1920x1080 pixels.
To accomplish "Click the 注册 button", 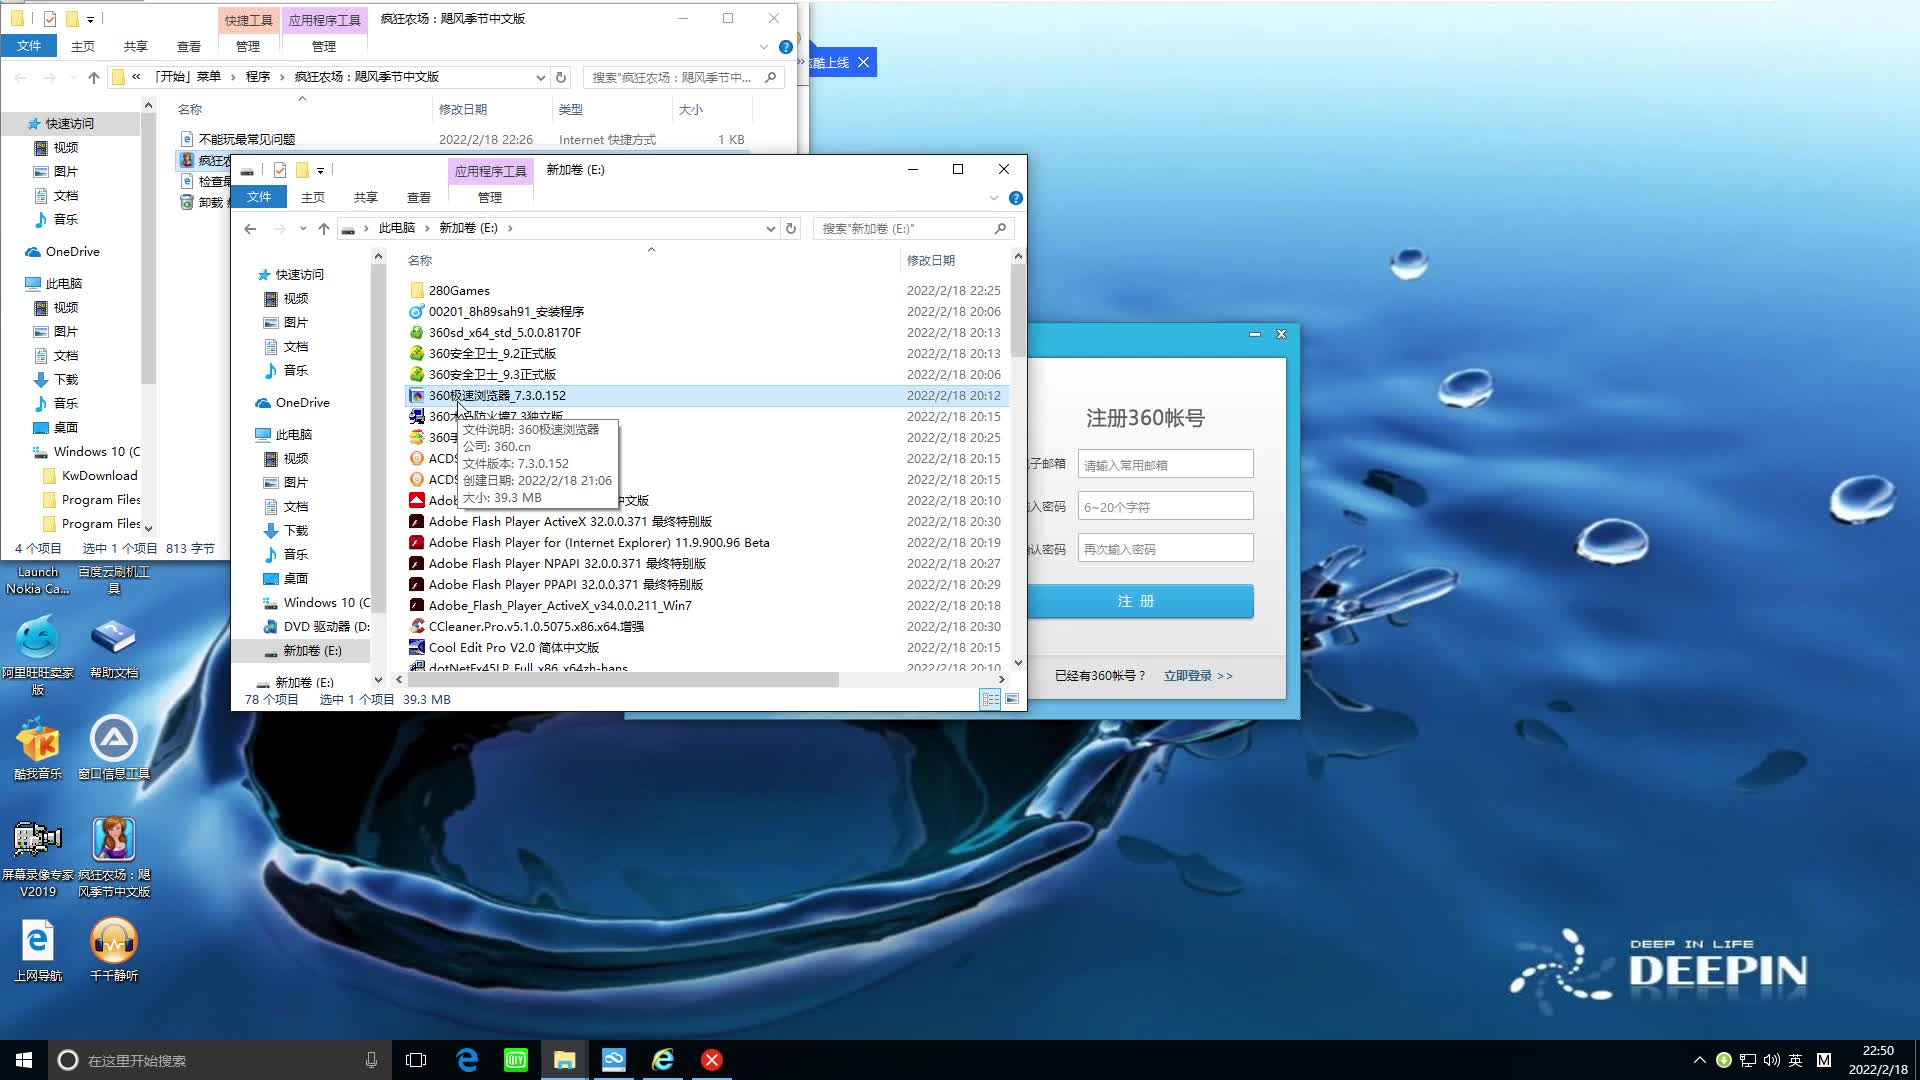I will (x=1138, y=601).
